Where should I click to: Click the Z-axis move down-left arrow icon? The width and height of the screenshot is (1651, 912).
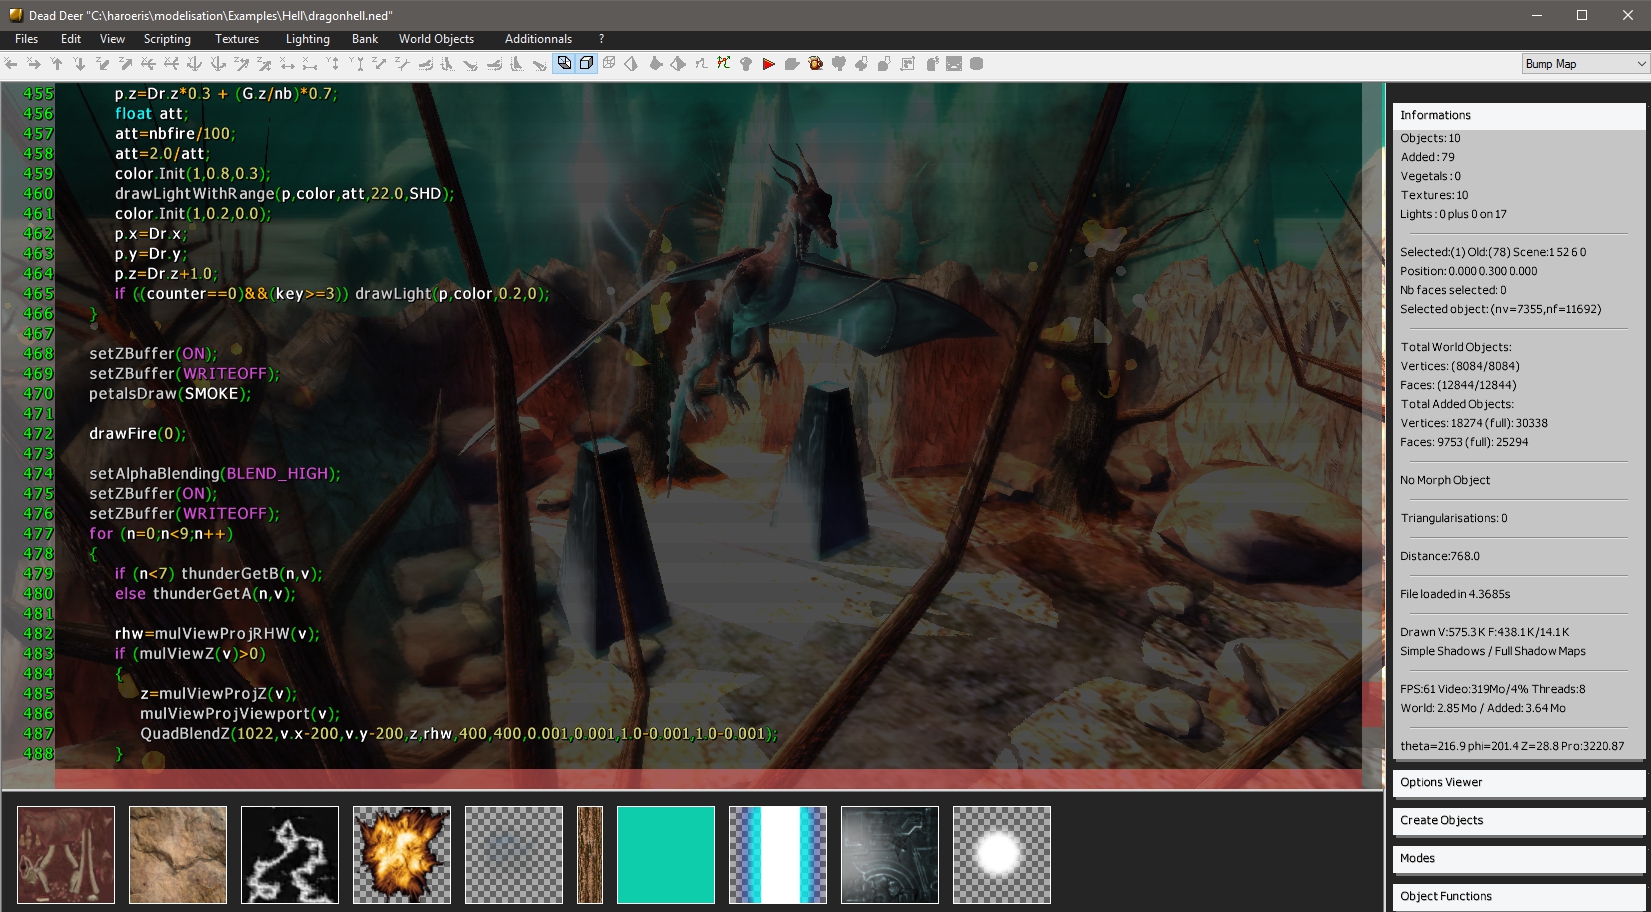[x=102, y=64]
